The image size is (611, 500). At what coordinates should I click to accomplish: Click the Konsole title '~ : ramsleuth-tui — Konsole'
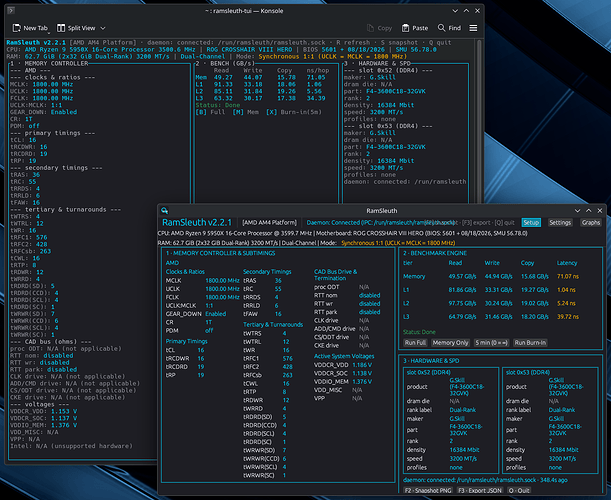tap(244, 11)
